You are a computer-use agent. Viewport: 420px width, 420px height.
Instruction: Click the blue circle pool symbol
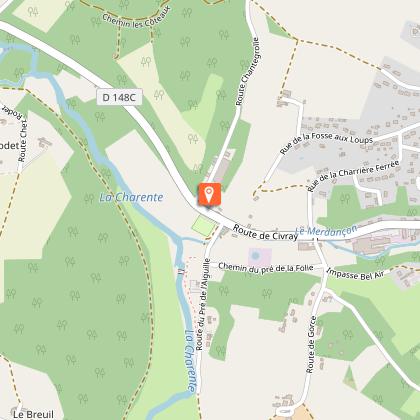pos(256,256)
